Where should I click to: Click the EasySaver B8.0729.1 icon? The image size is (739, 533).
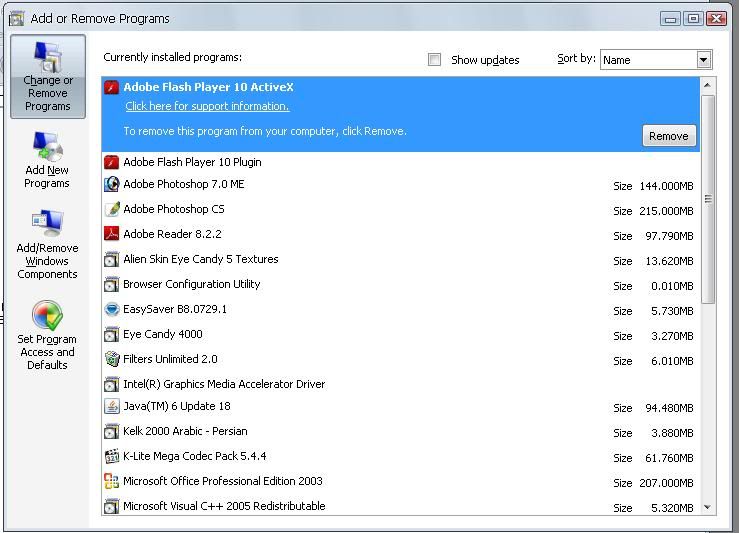tap(112, 310)
